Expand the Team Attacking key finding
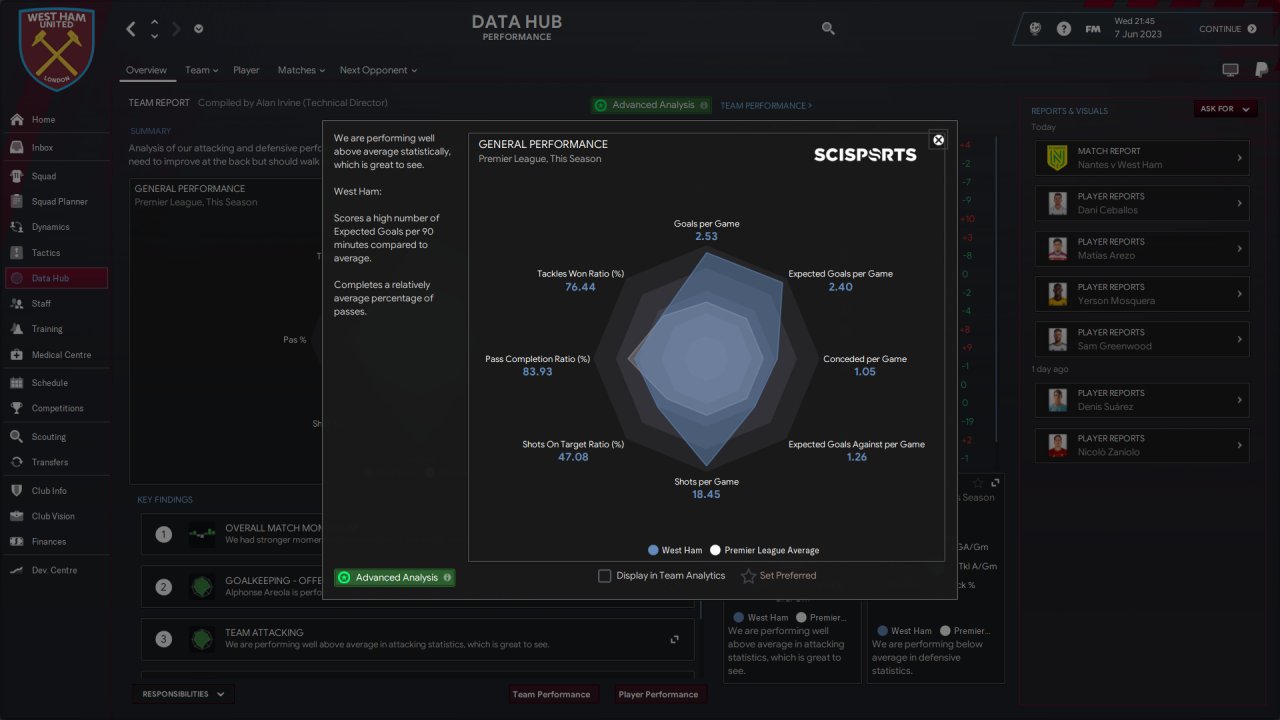Viewport: 1280px width, 720px height. (675, 639)
